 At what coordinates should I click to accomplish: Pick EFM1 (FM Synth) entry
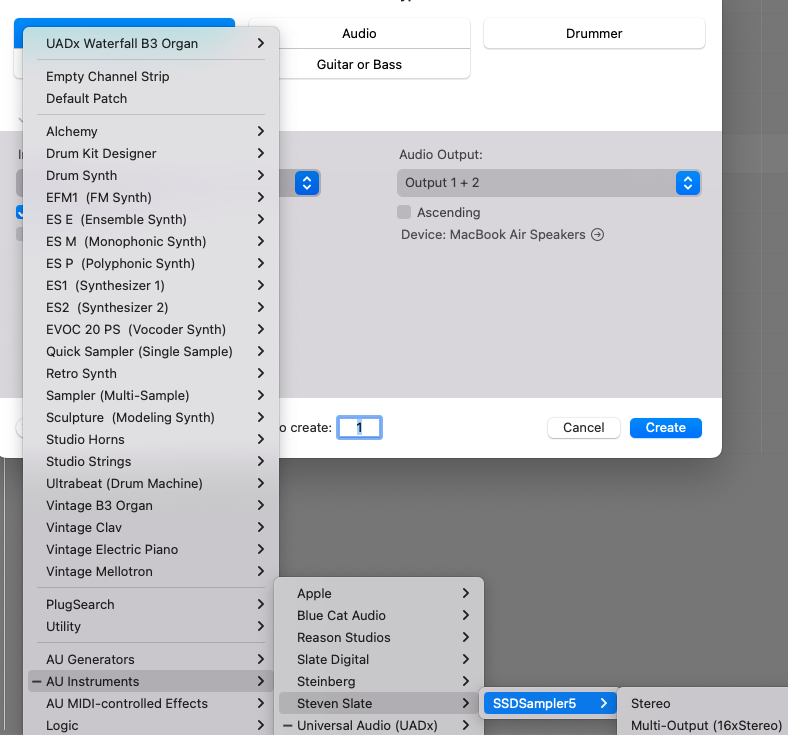coord(151,197)
